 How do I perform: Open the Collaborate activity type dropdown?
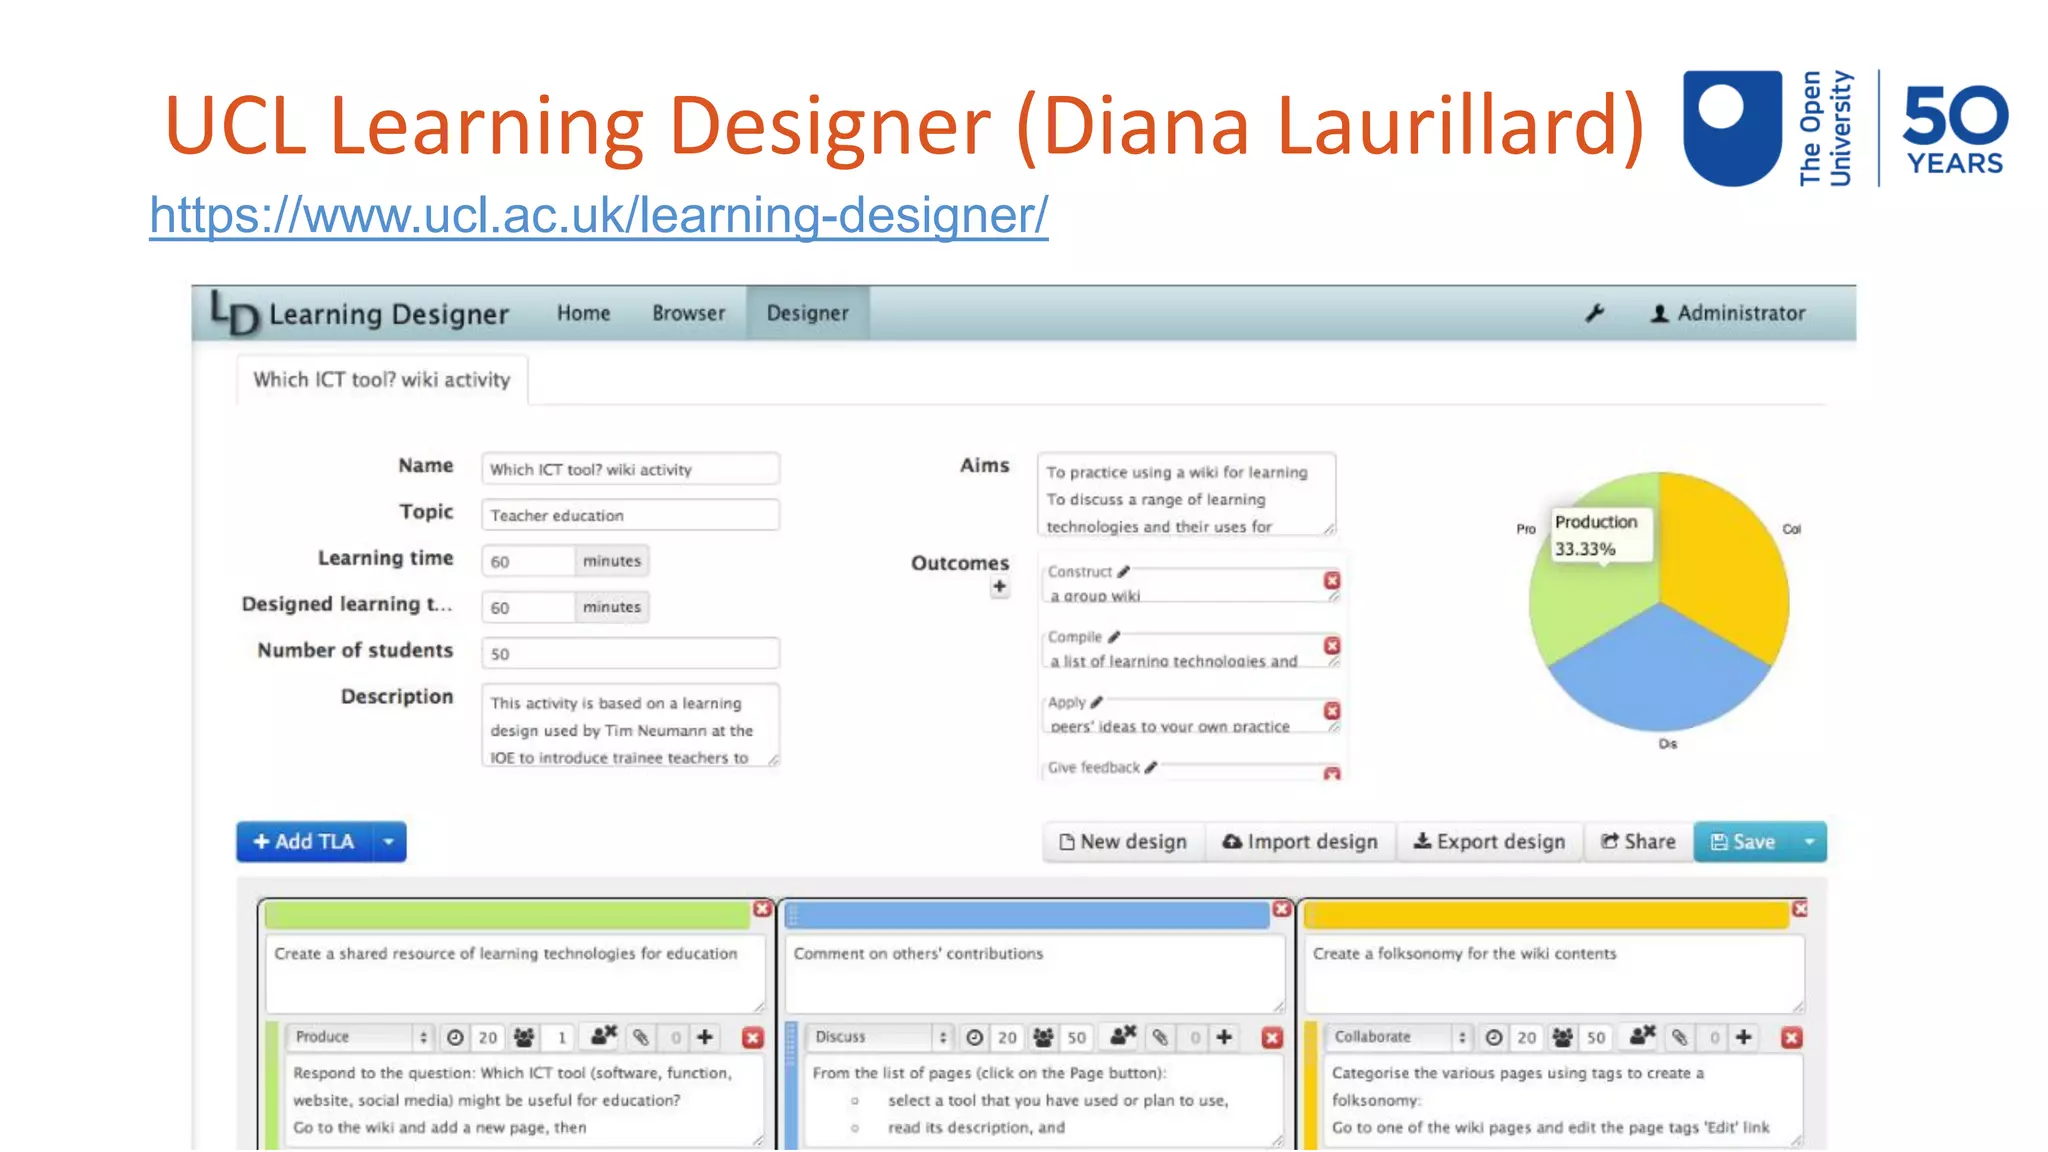pos(1399,1037)
